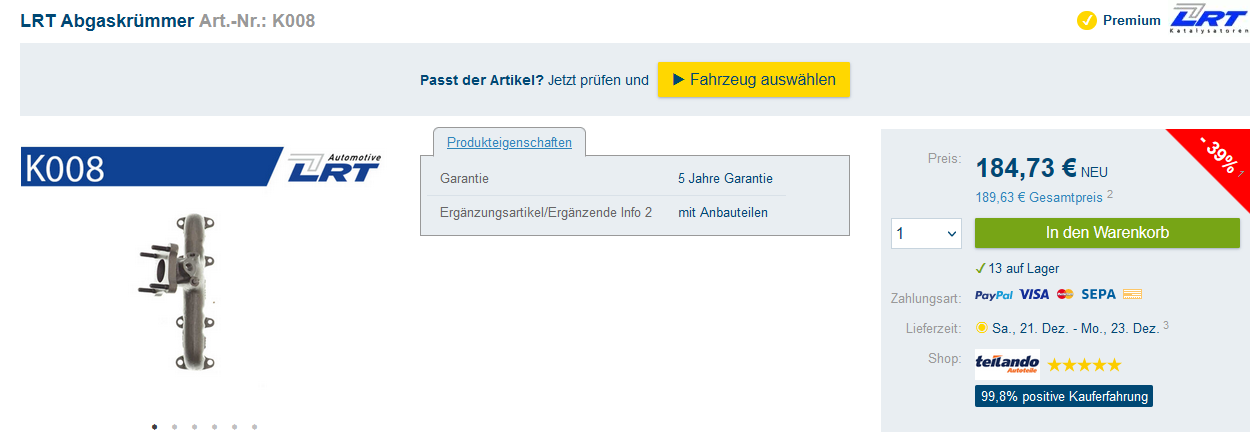1251x436 pixels.
Task: Add item with In den Warenkorb
Action: (x=1107, y=233)
